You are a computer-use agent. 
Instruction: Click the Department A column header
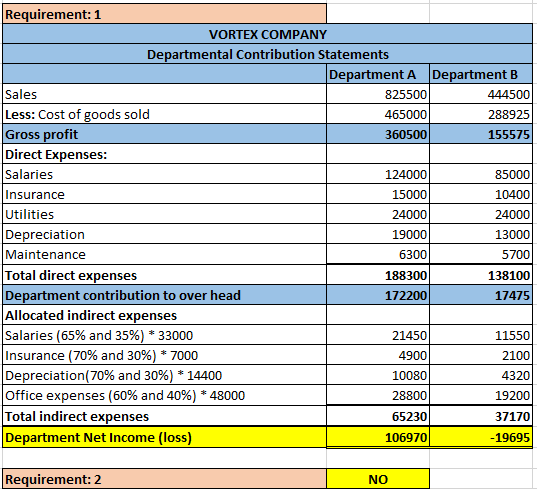[x=378, y=74]
